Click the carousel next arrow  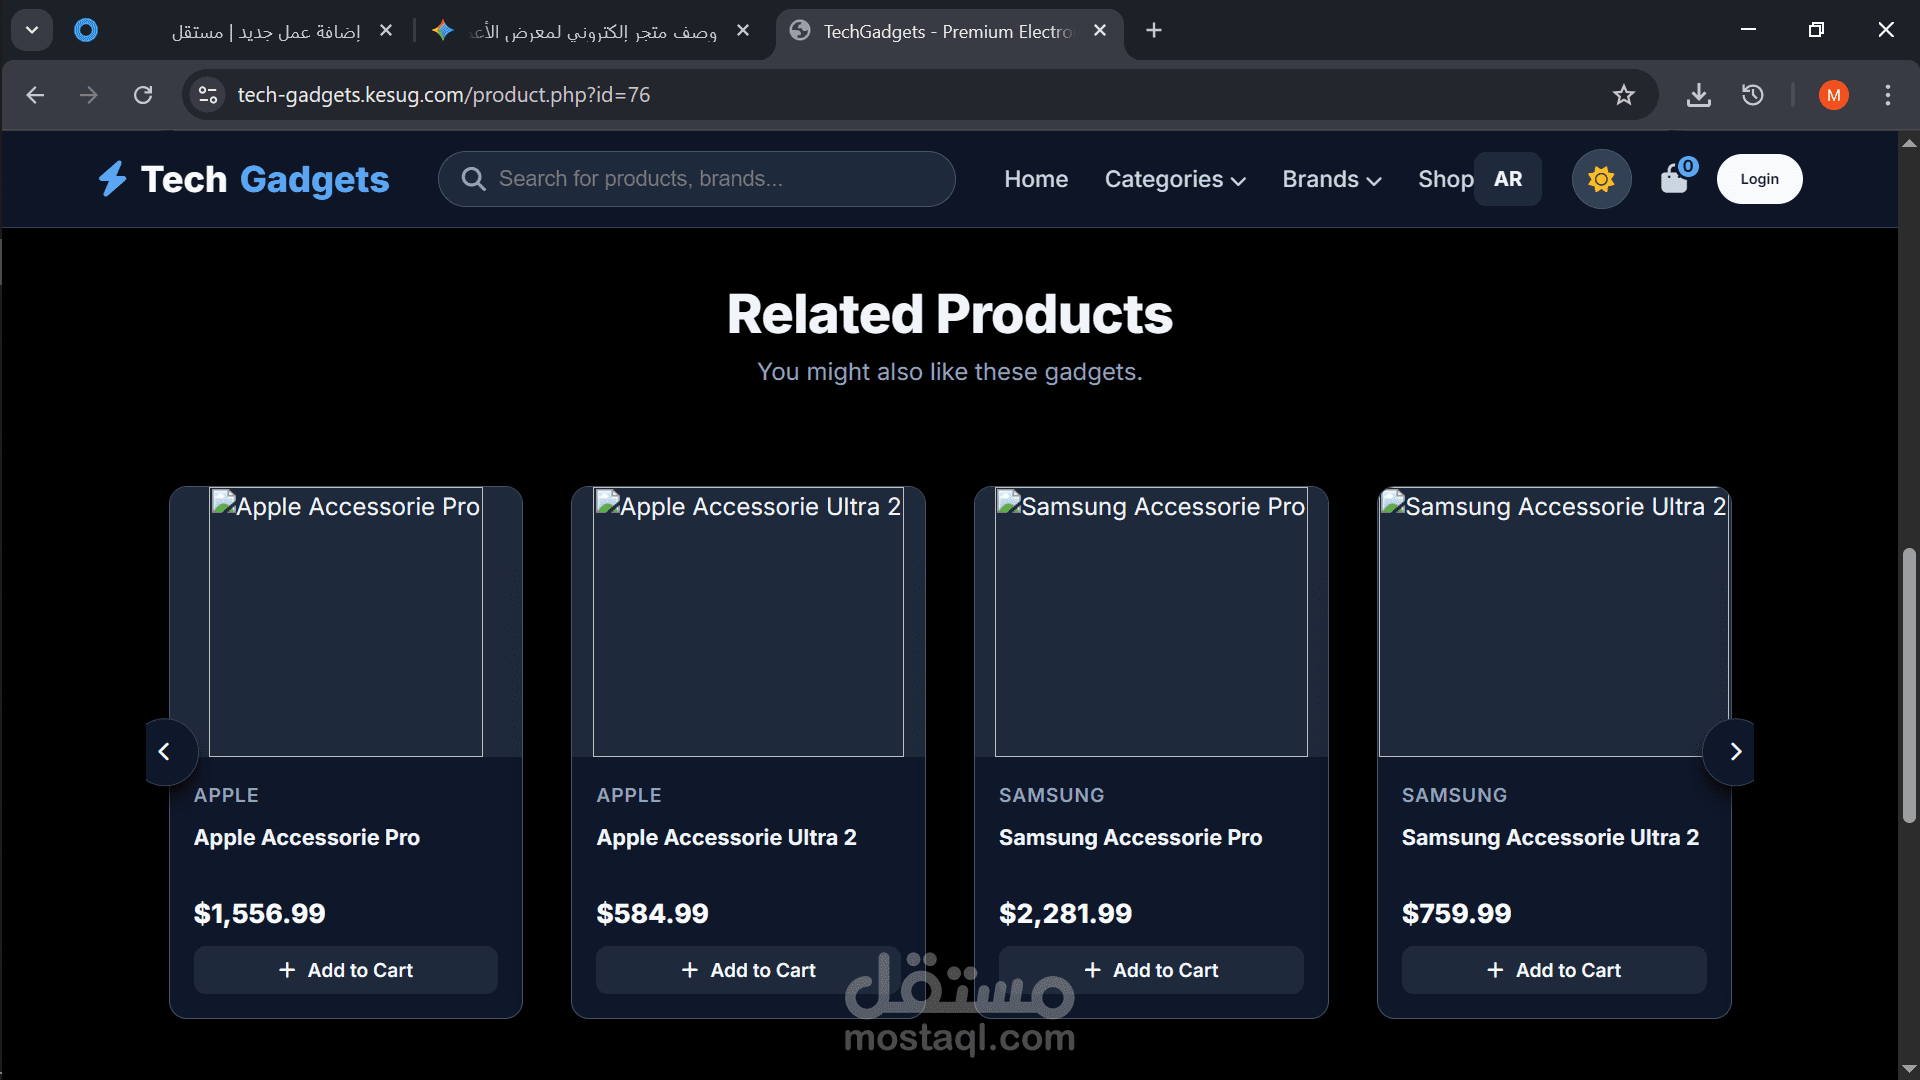(x=1735, y=751)
